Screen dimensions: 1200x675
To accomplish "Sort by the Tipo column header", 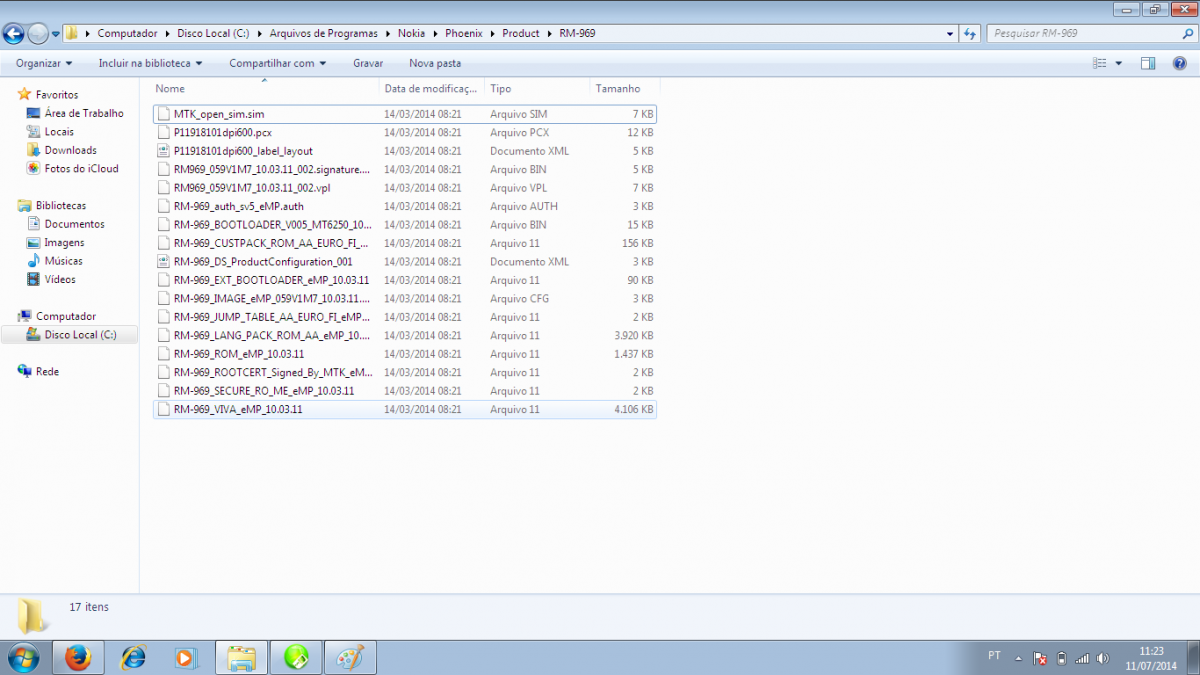I will (537, 89).
